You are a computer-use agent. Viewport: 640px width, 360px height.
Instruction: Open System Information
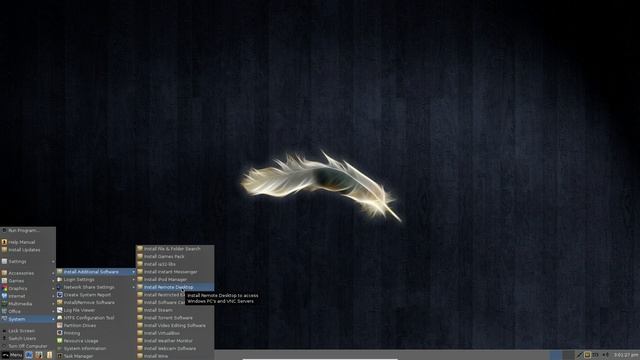click(x=96, y=349)
